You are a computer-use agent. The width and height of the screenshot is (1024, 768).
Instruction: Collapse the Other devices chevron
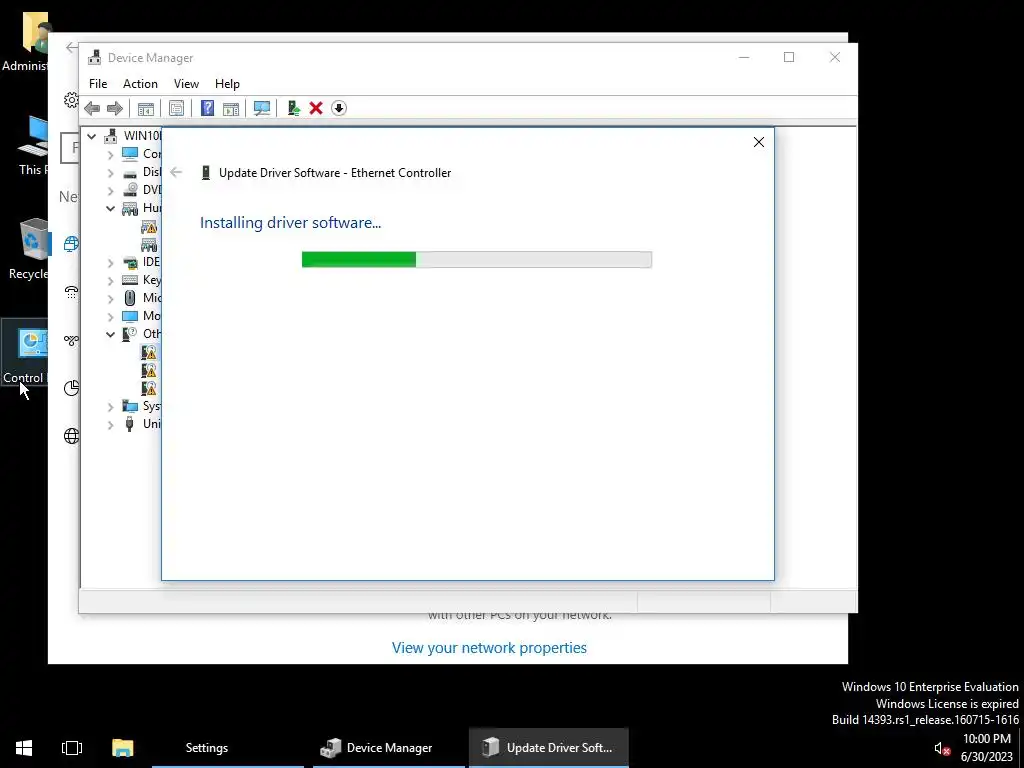(110, 334)
